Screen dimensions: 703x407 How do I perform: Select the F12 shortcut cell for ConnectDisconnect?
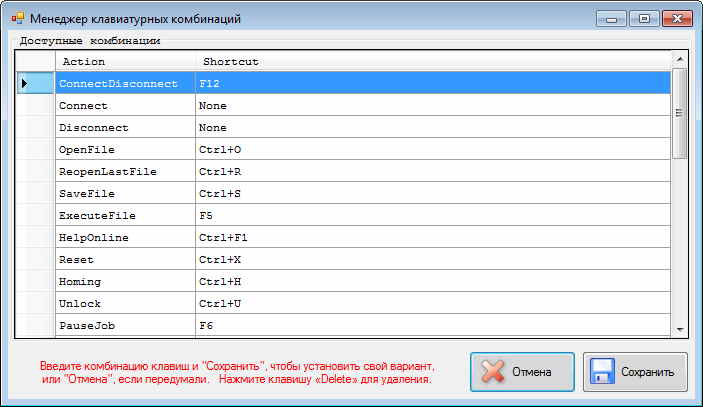coord(432,84)
